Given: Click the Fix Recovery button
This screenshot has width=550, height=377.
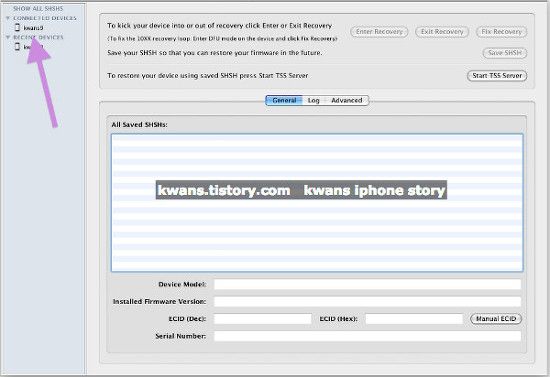Looking at the screenshot, I should click(502, 32).
